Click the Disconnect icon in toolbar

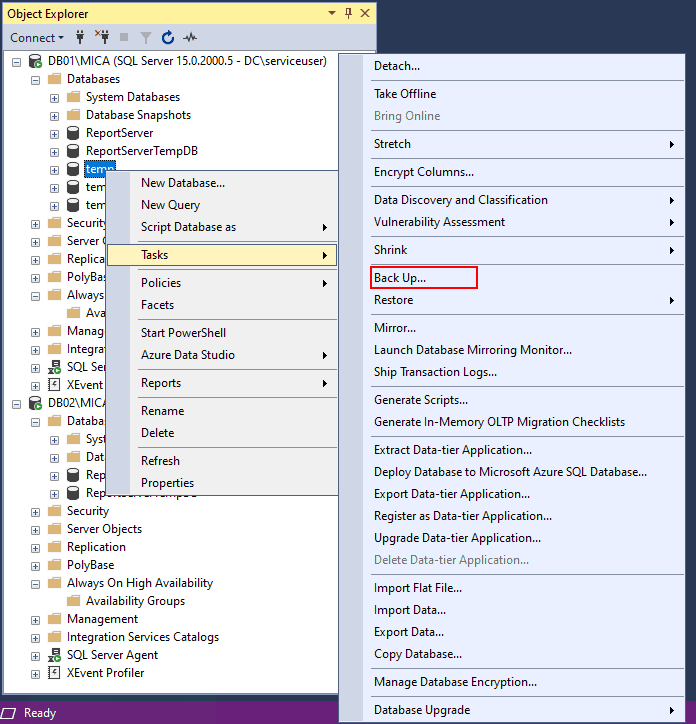click(102, 38)
